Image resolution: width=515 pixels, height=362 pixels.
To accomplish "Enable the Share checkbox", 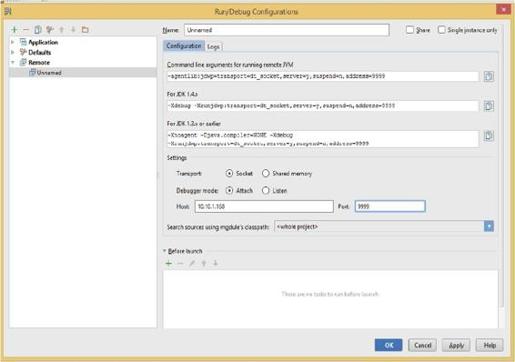I will [x=410, y=30].
